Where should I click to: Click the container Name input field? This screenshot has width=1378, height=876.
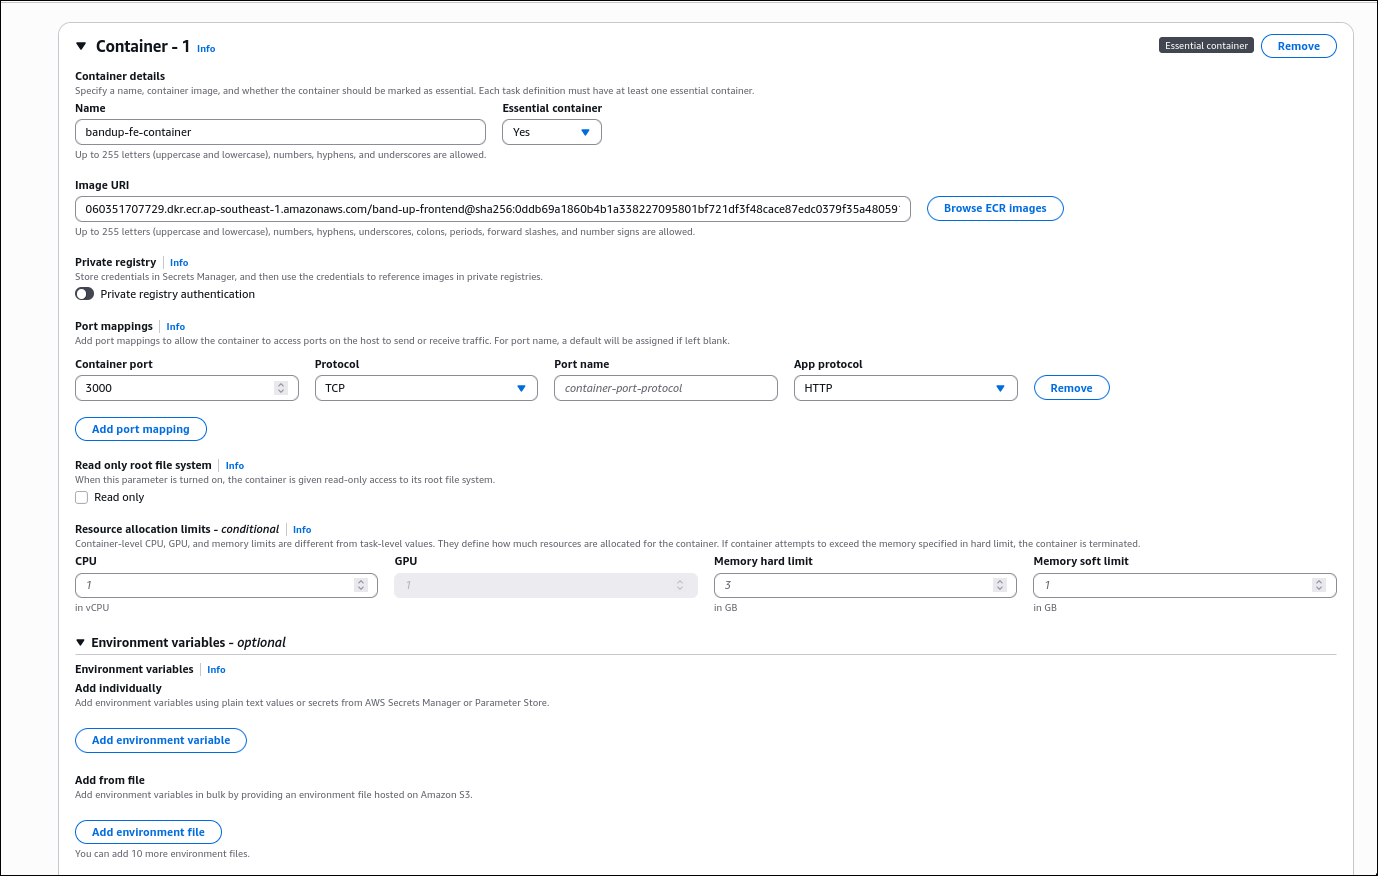pos(280,131)
